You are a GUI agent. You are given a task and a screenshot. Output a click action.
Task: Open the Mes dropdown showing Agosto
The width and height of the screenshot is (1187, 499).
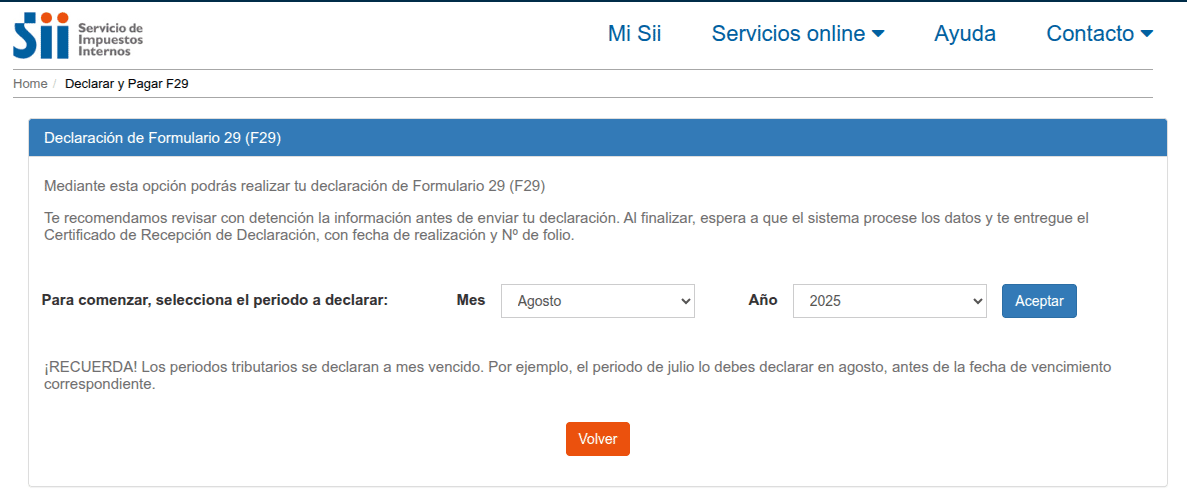click(598, 301)
